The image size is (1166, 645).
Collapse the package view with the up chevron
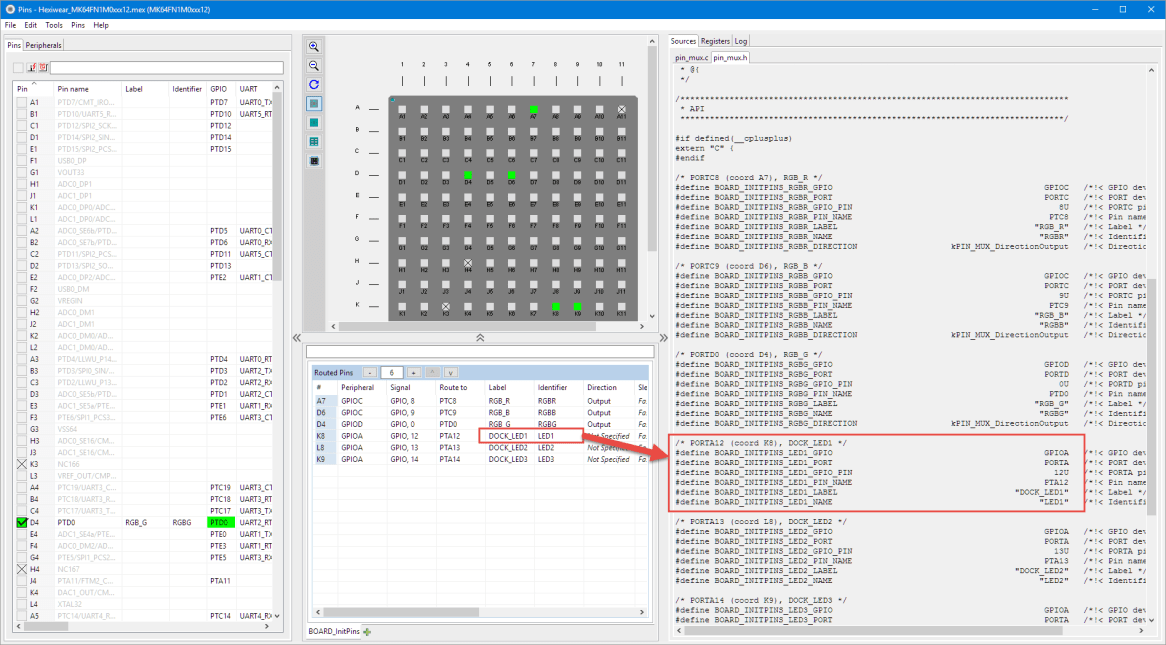(x=481, y=338)
